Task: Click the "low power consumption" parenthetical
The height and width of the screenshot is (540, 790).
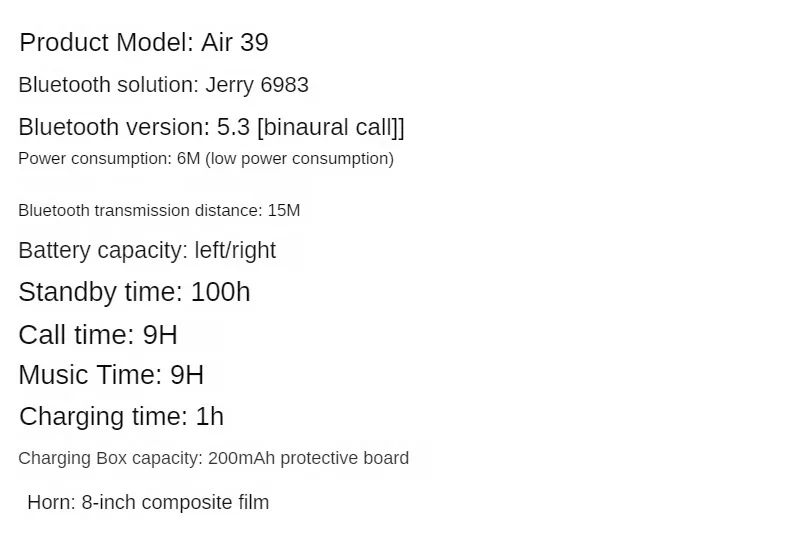Action: pos(299,159)
